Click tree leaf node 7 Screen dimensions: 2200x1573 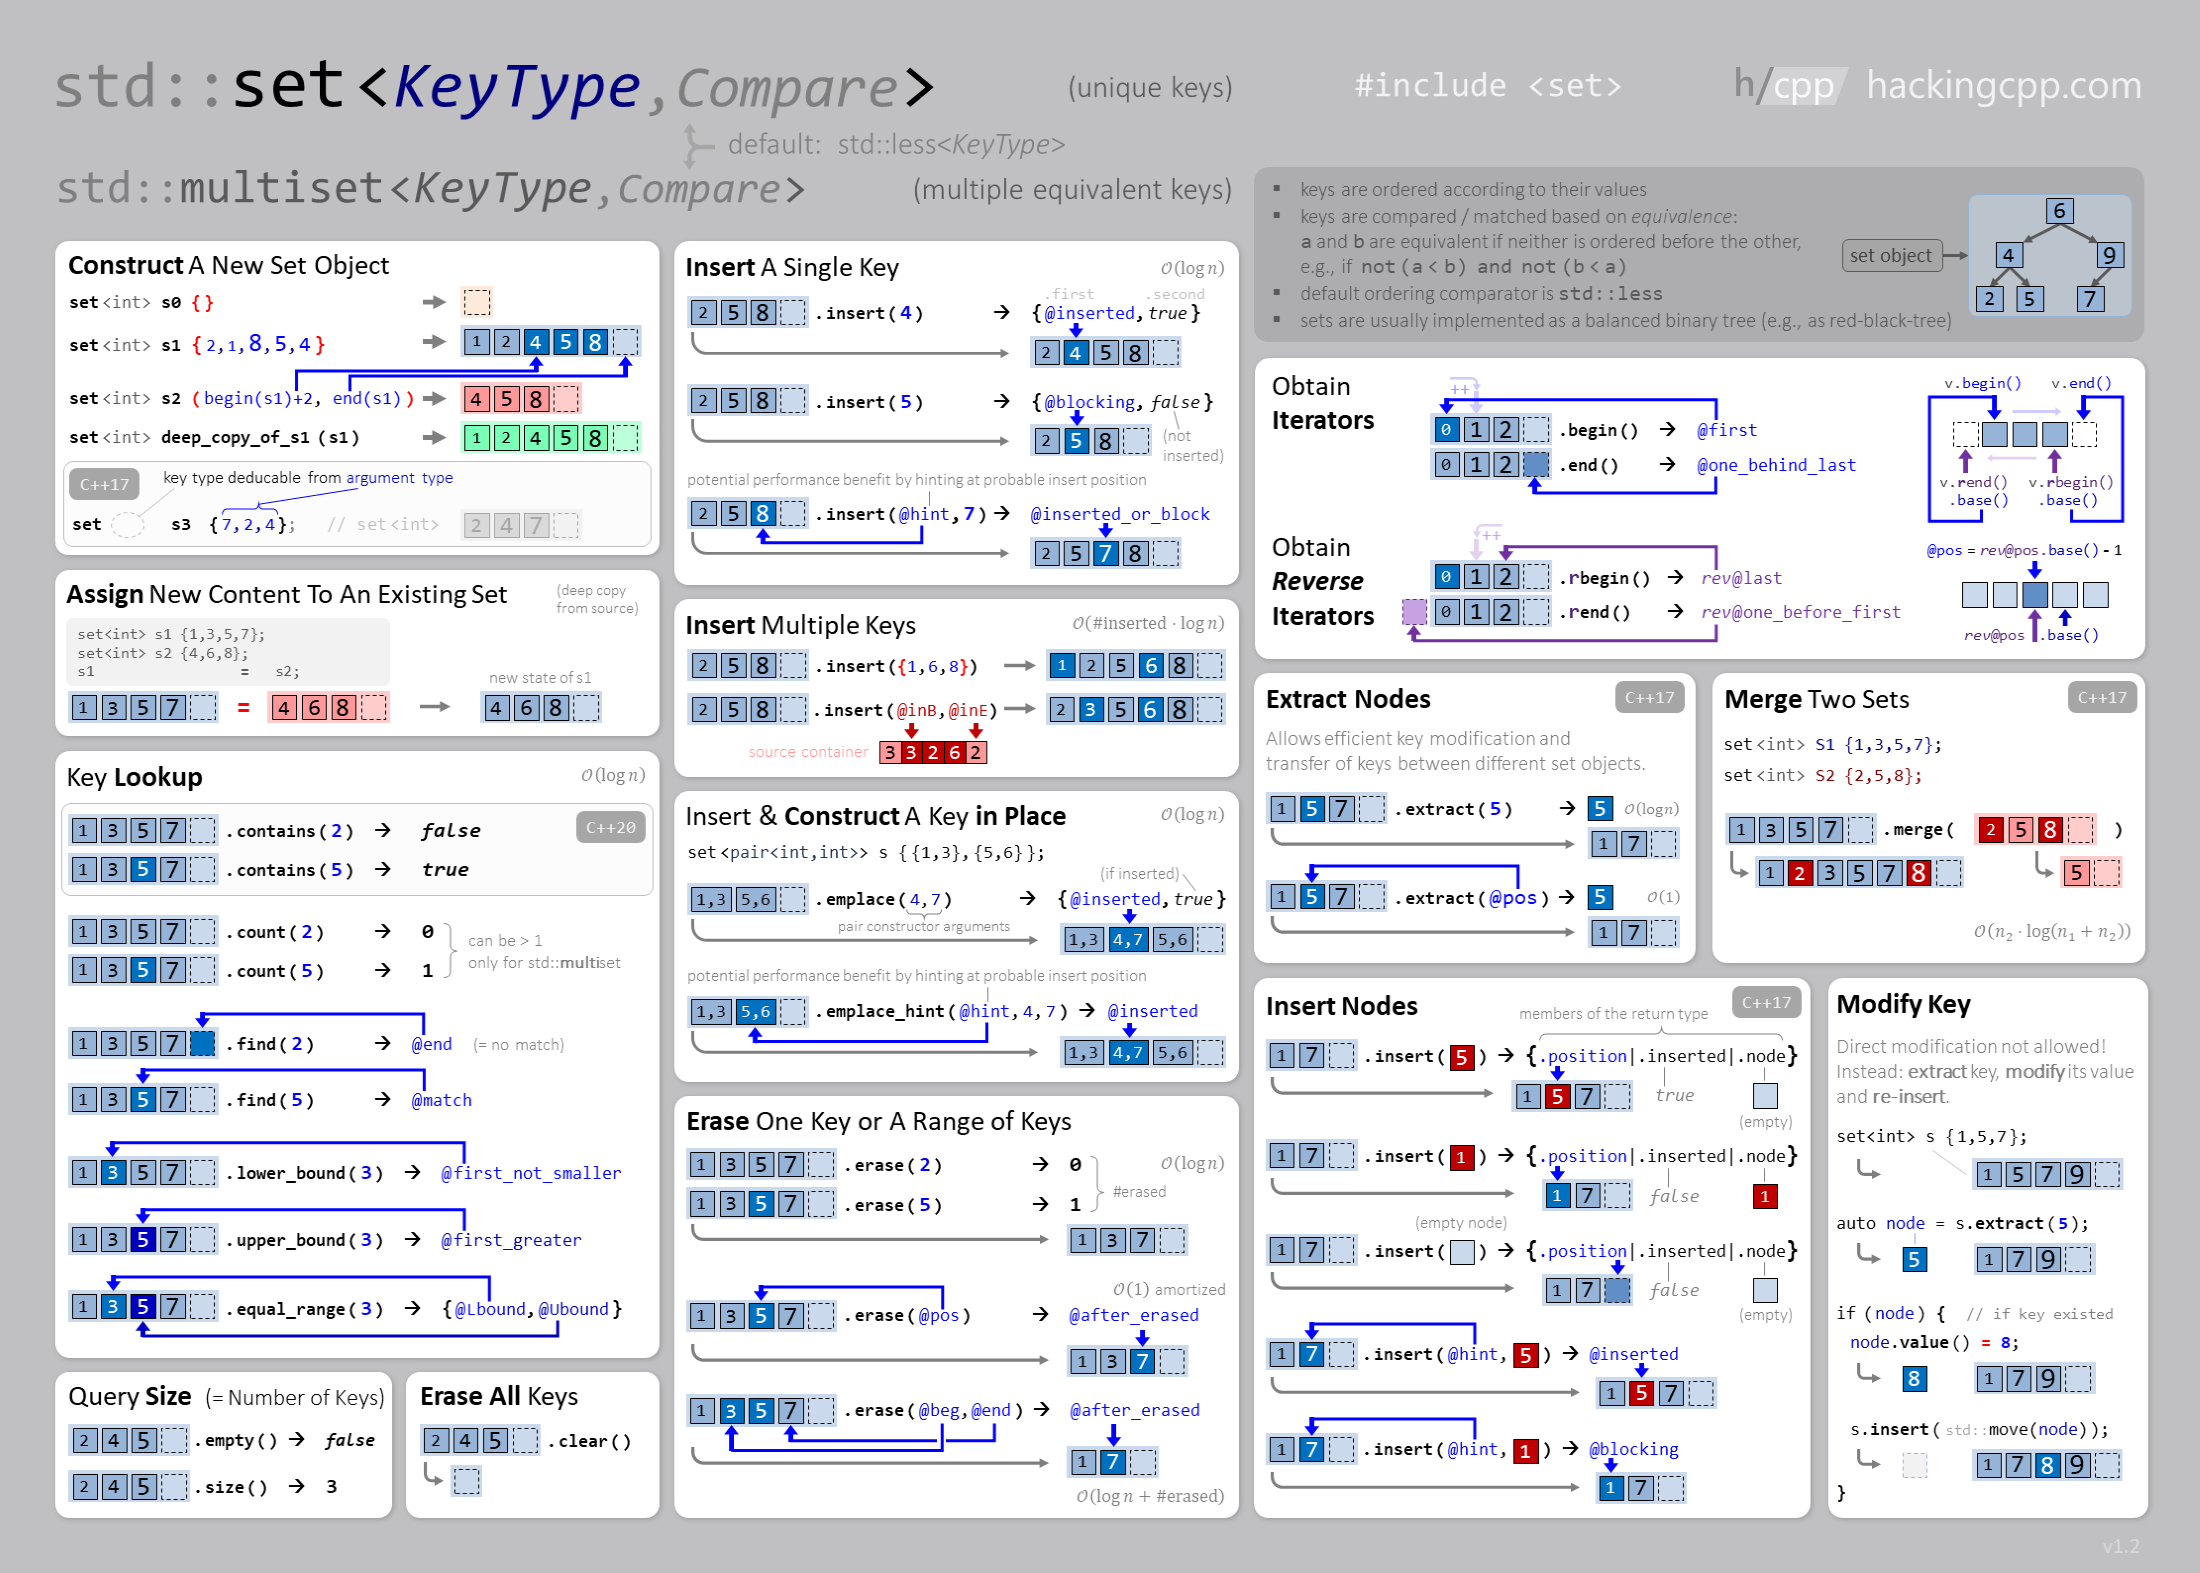coord(2090,299)
